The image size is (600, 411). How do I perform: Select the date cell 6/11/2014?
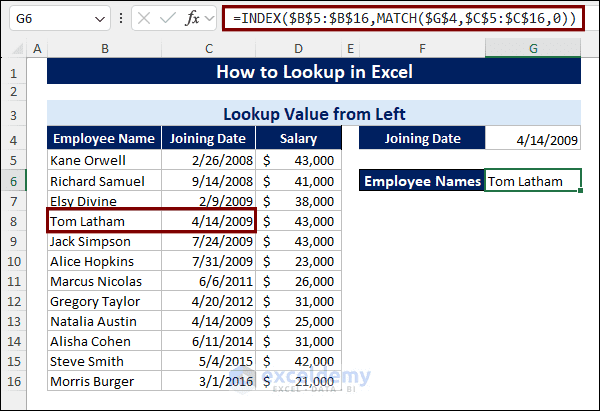point(209,341)
